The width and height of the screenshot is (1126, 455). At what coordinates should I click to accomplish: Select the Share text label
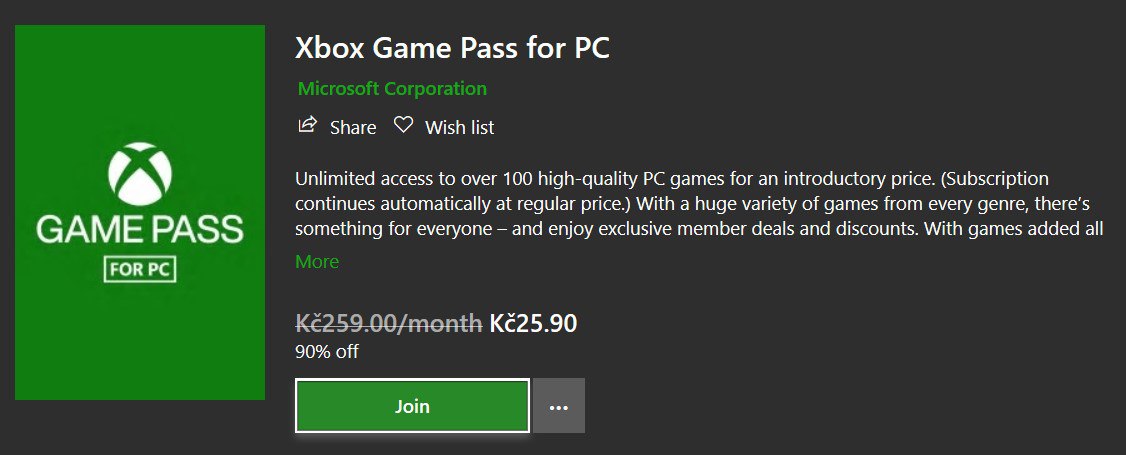click(x=353, y=128)
